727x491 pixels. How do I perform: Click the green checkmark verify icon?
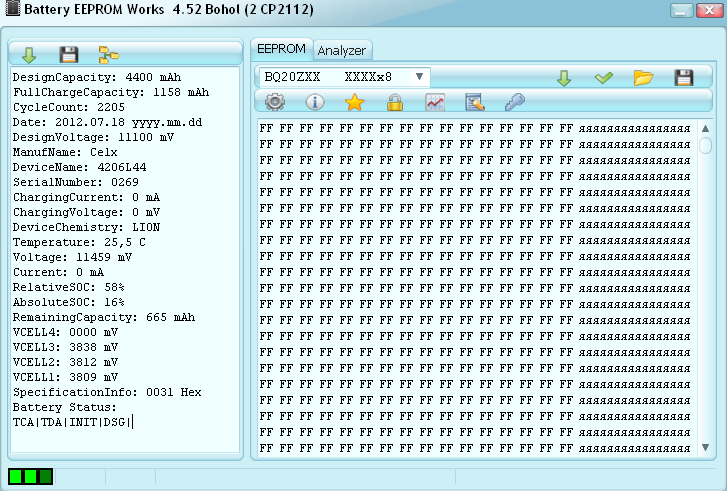604,77
